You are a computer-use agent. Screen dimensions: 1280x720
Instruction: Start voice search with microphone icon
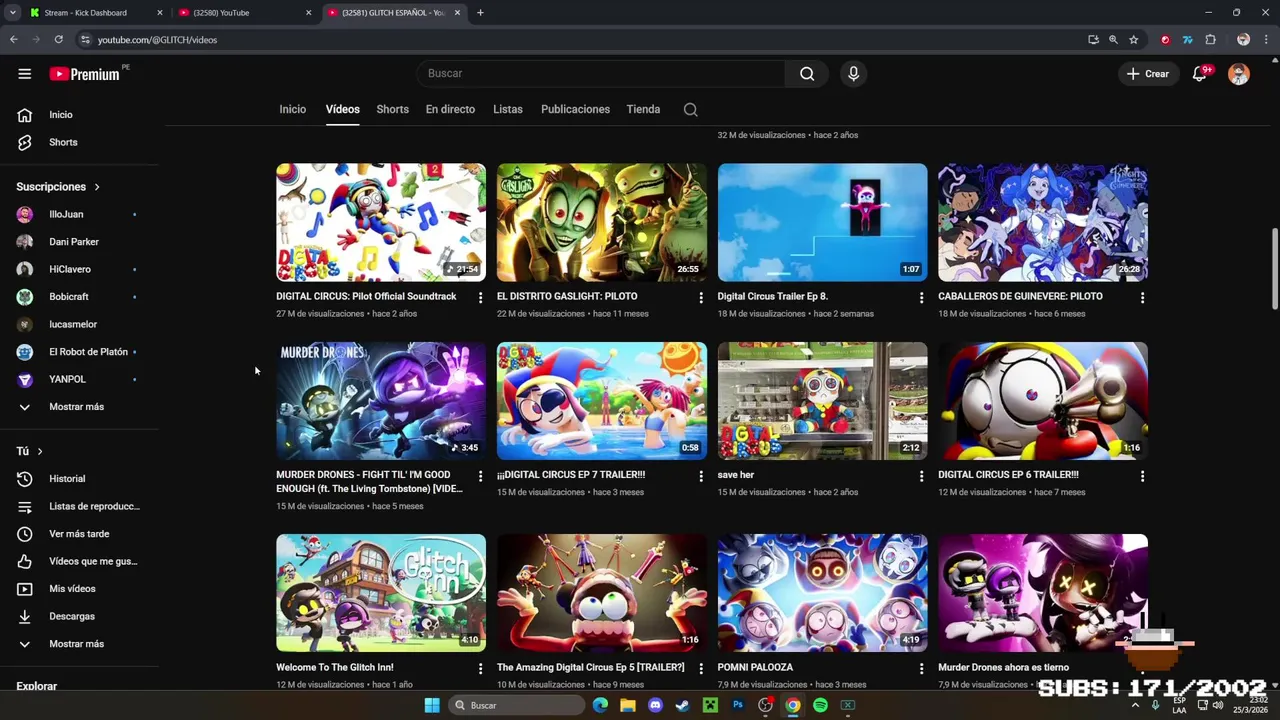(x=853, y=73)
